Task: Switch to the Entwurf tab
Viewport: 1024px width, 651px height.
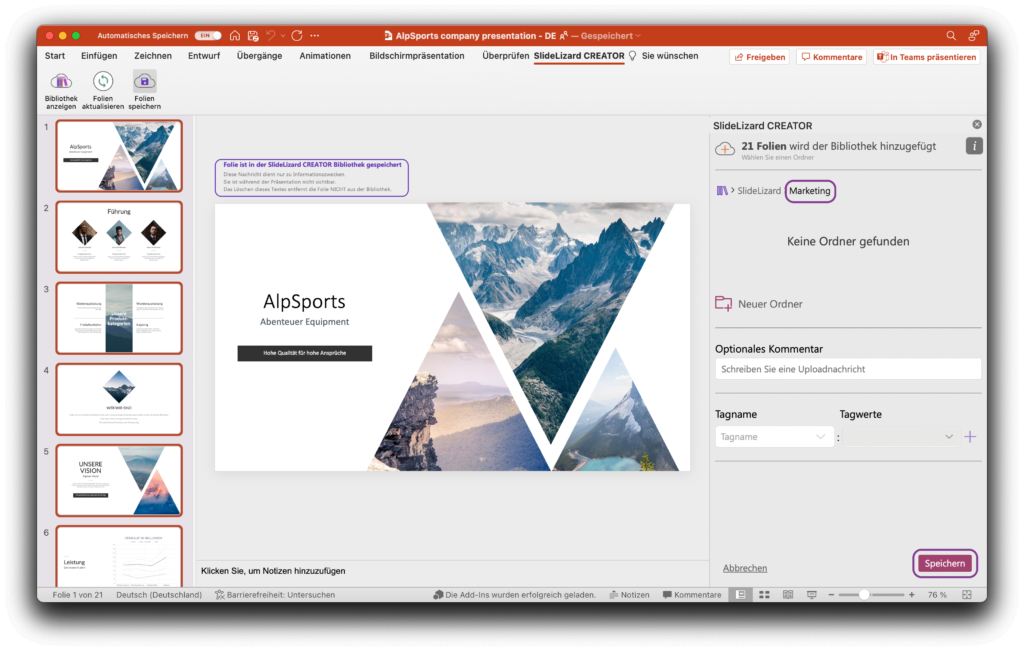Action: (204, 56)
